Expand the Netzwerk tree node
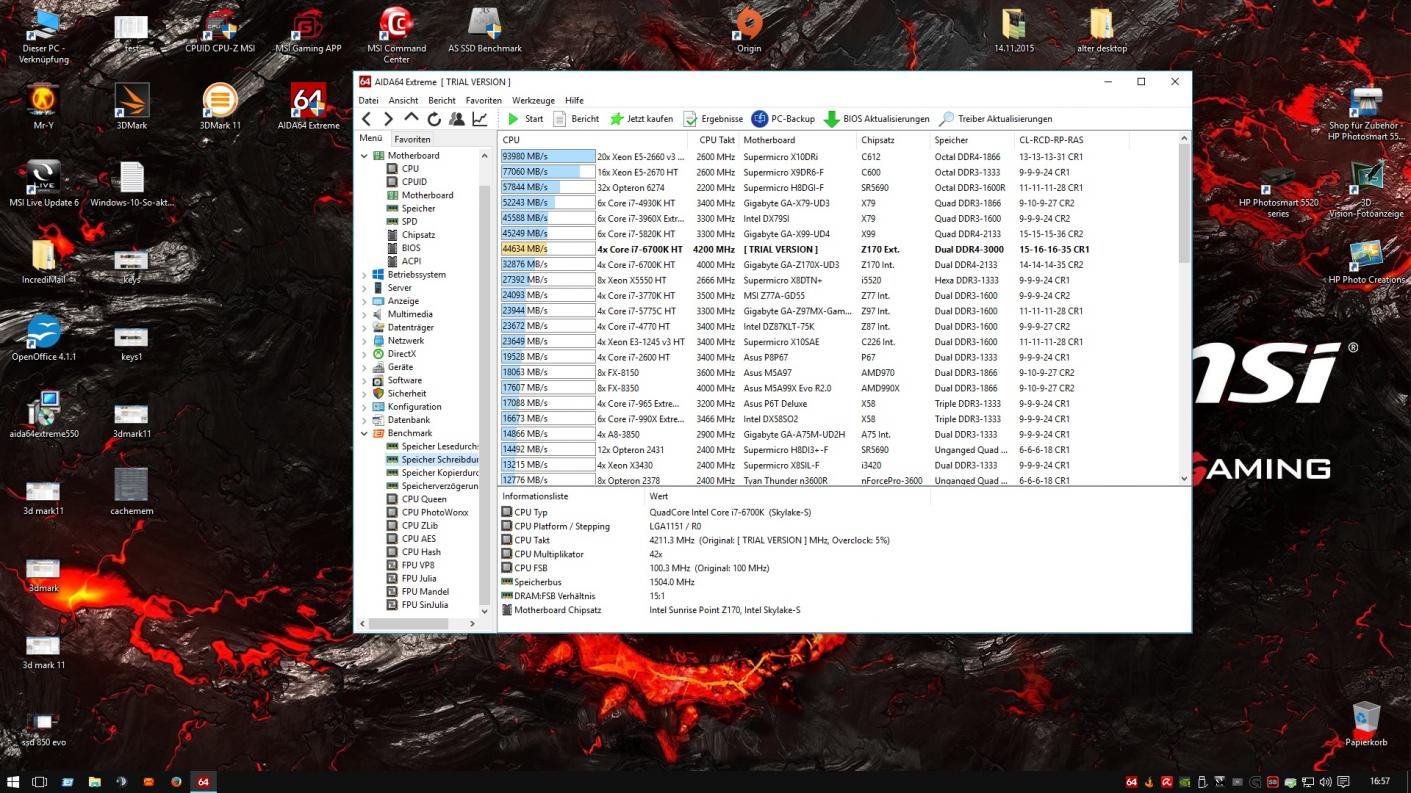This screenshot has height=793, width=1411. [x=364, y=341]
